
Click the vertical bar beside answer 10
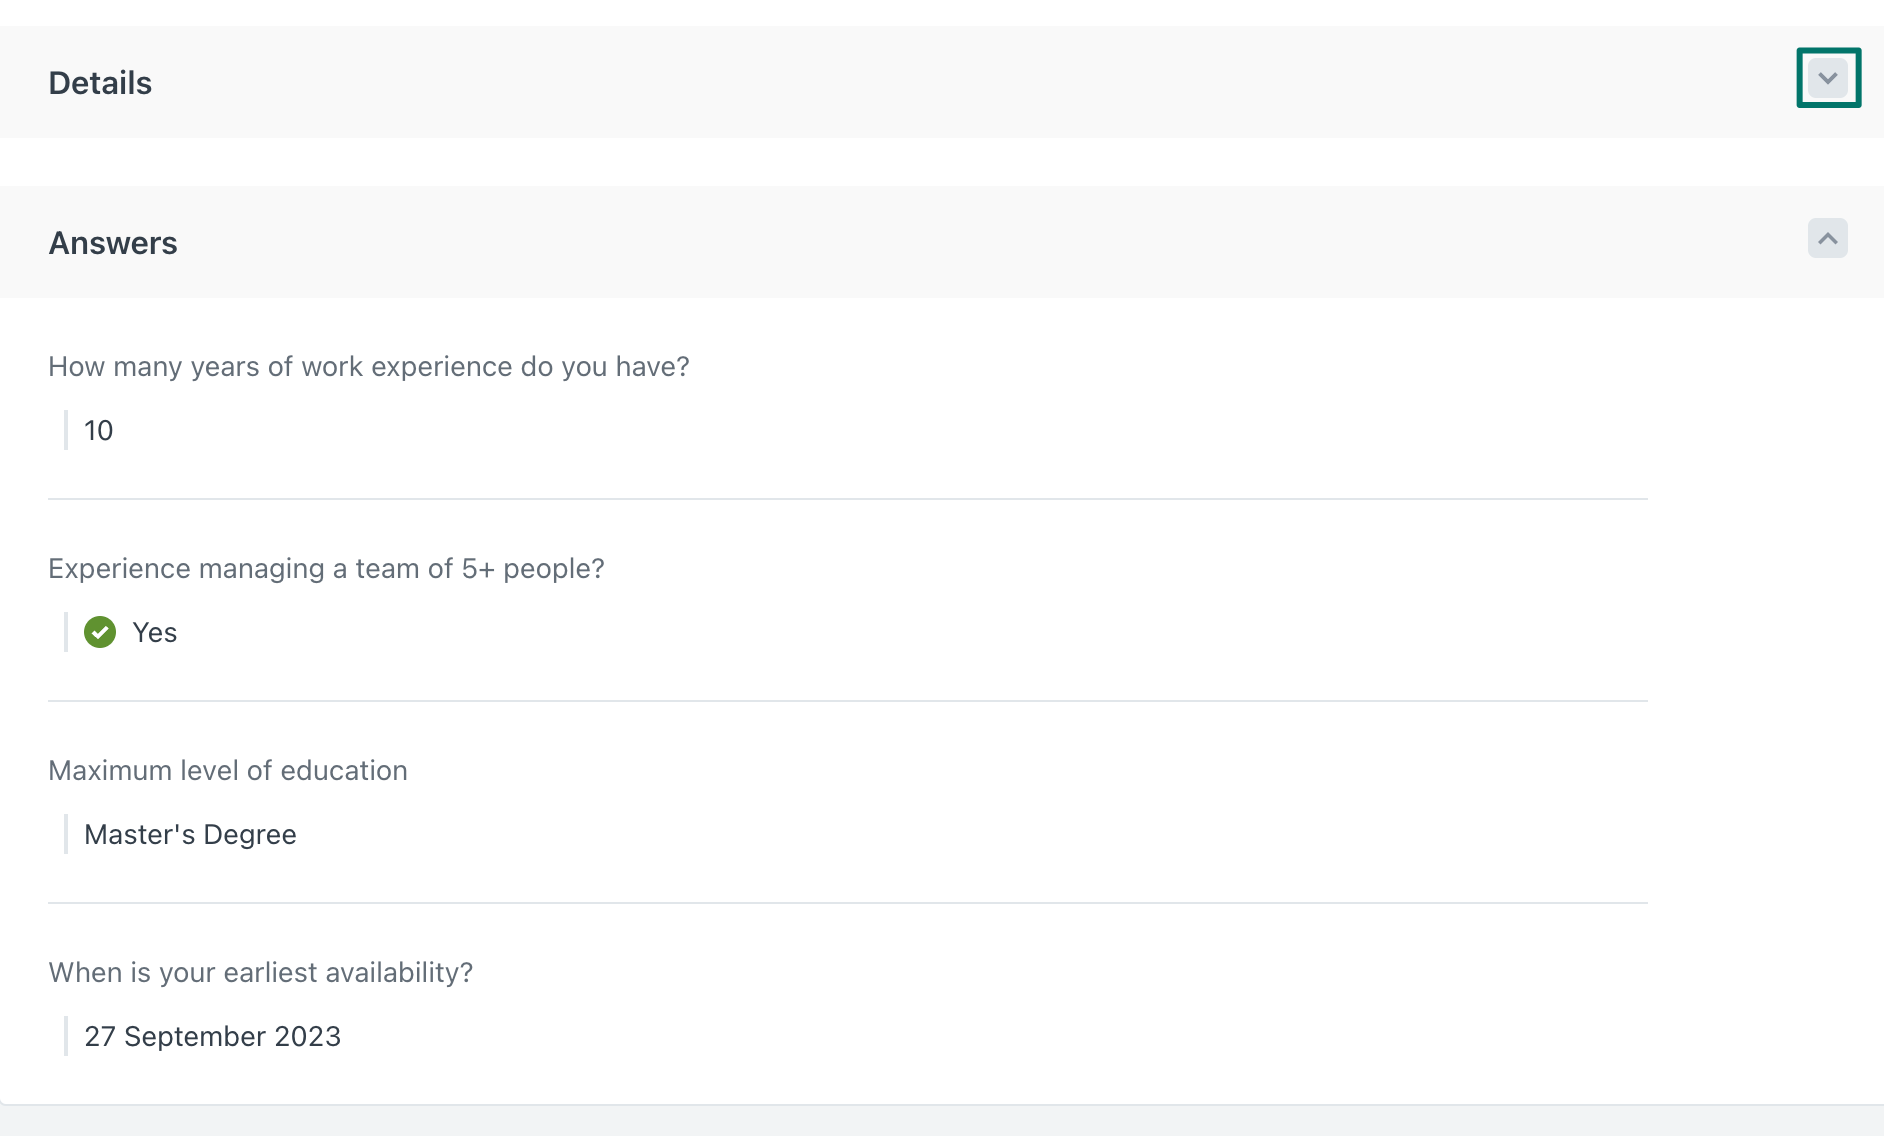pyautogui.click(x=66, y=430)
